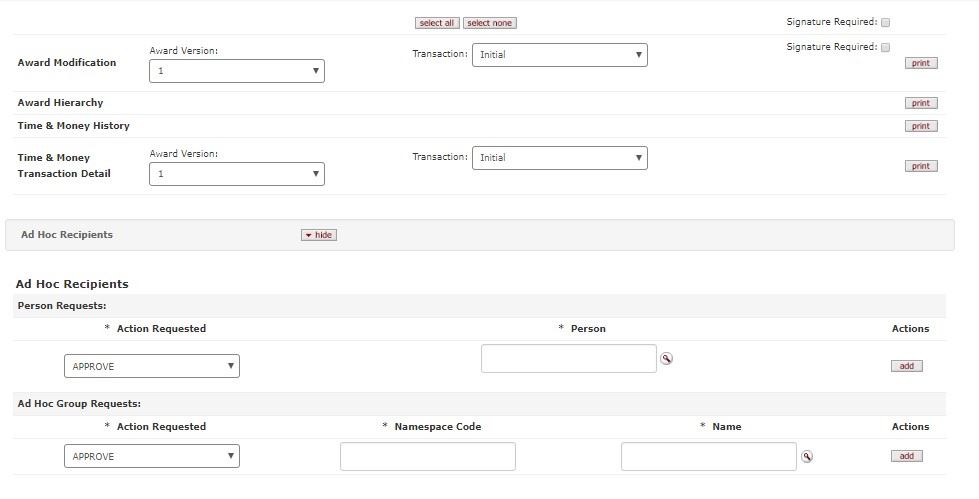The width and height of the screenshot is (979, 499).
Task: Check the top Signature Required checkbox
Action: click(885, 22)
